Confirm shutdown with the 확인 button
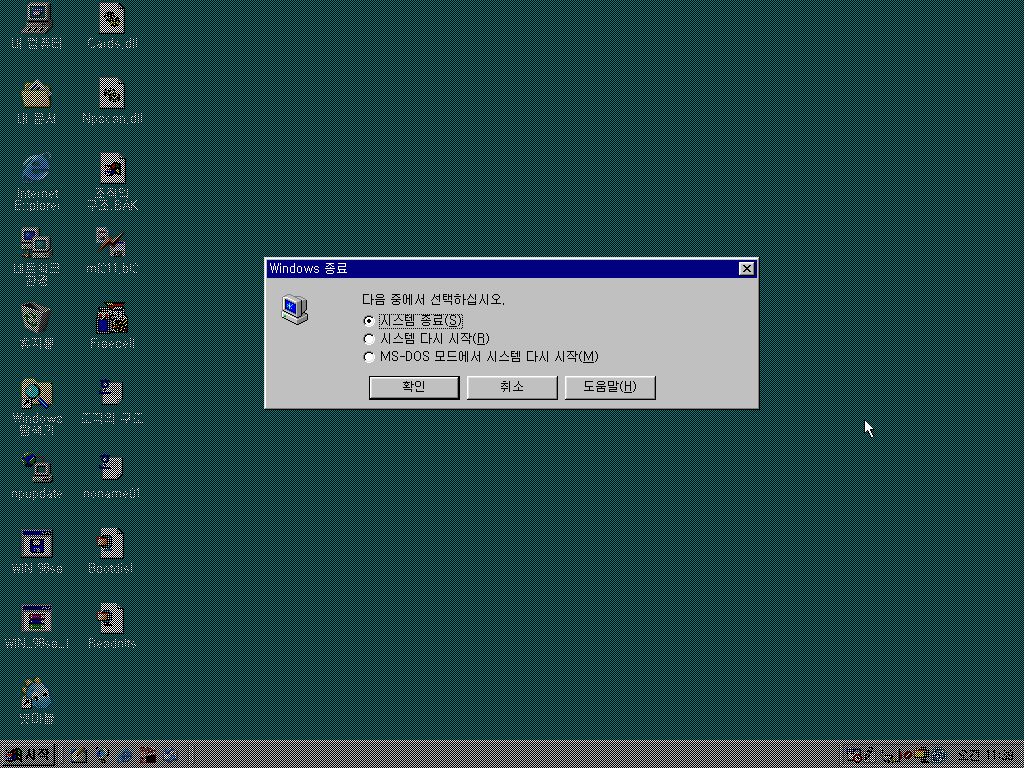The width and height of the screenshot is (1024, 768). 414,387
